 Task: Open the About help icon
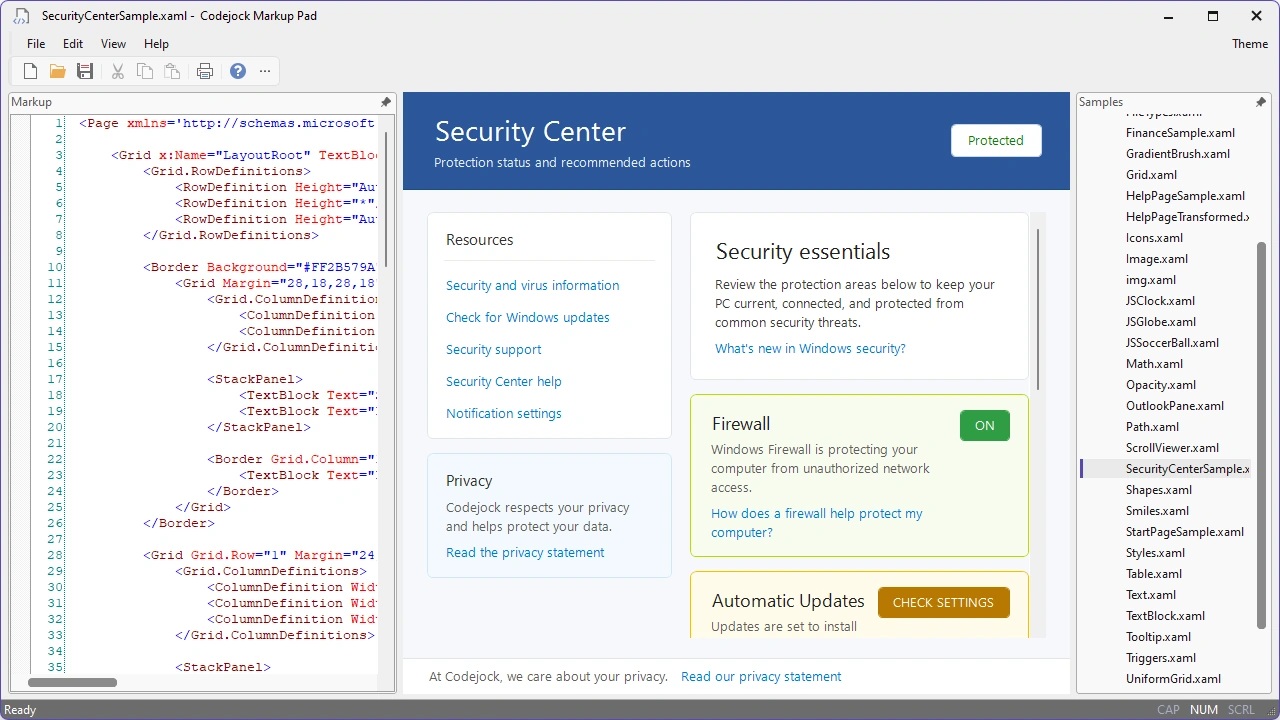coord(238,71)
